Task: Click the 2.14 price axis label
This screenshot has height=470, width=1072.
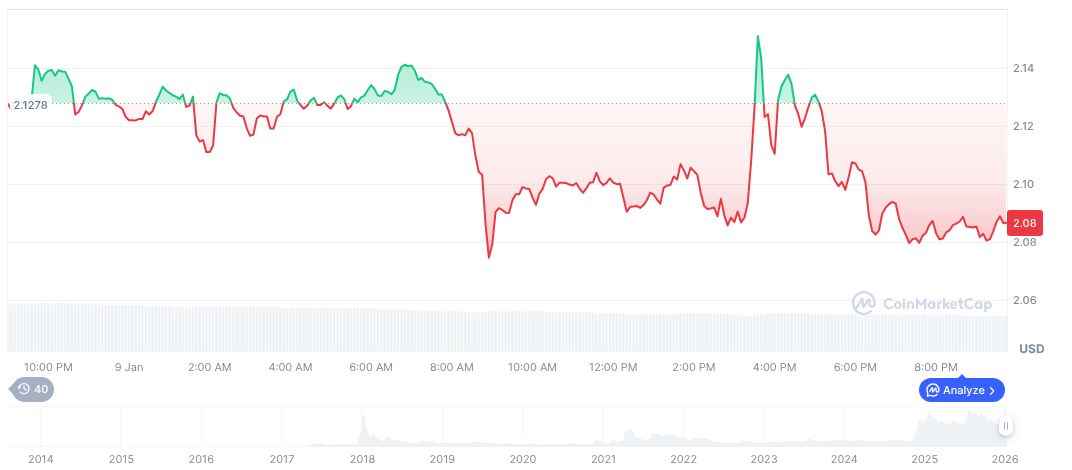Action: (x=1023, y=68)
